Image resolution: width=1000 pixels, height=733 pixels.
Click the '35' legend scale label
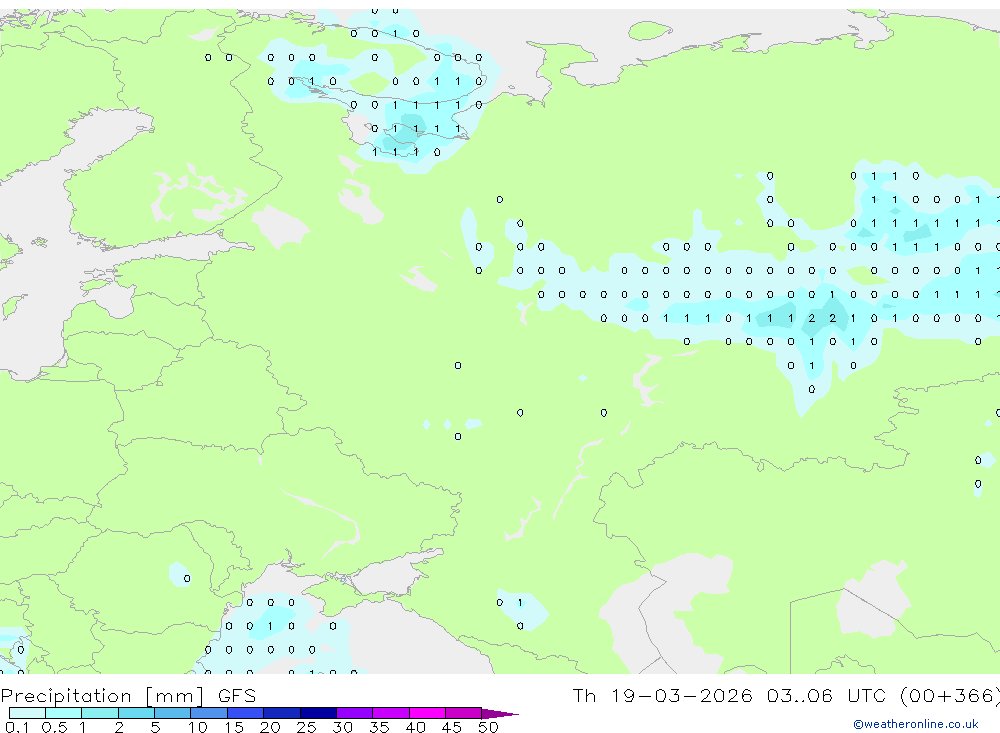(x=379, y=727)
